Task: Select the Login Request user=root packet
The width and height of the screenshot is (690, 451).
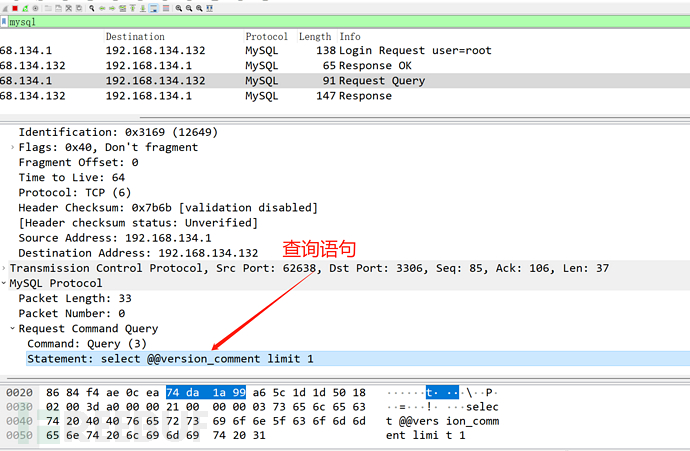Action: pyautogui.click(x=345, y=51)
